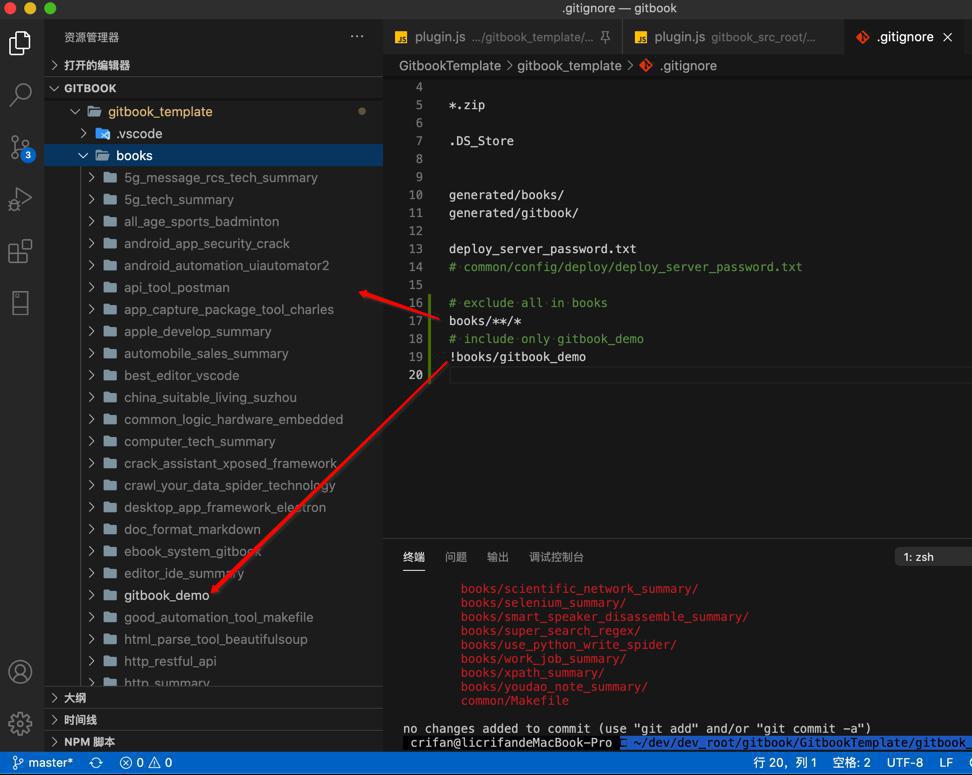Open the Run and Debug view
The height and width of the screenshot is (775, 972).
(x=20, y=199)
